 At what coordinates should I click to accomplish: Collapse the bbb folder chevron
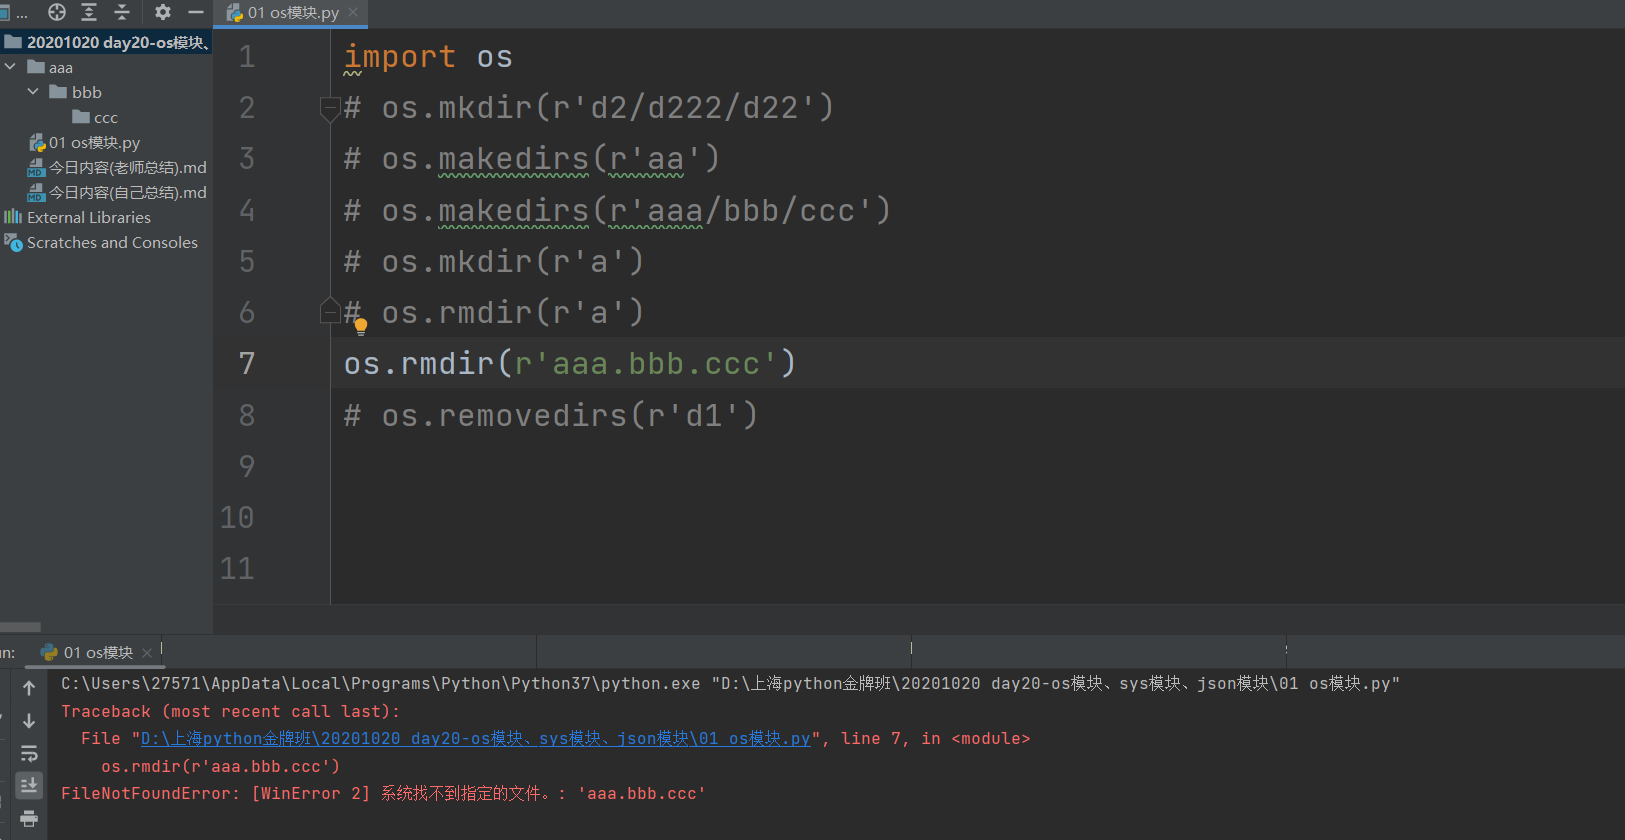click(x=33, y=92)
